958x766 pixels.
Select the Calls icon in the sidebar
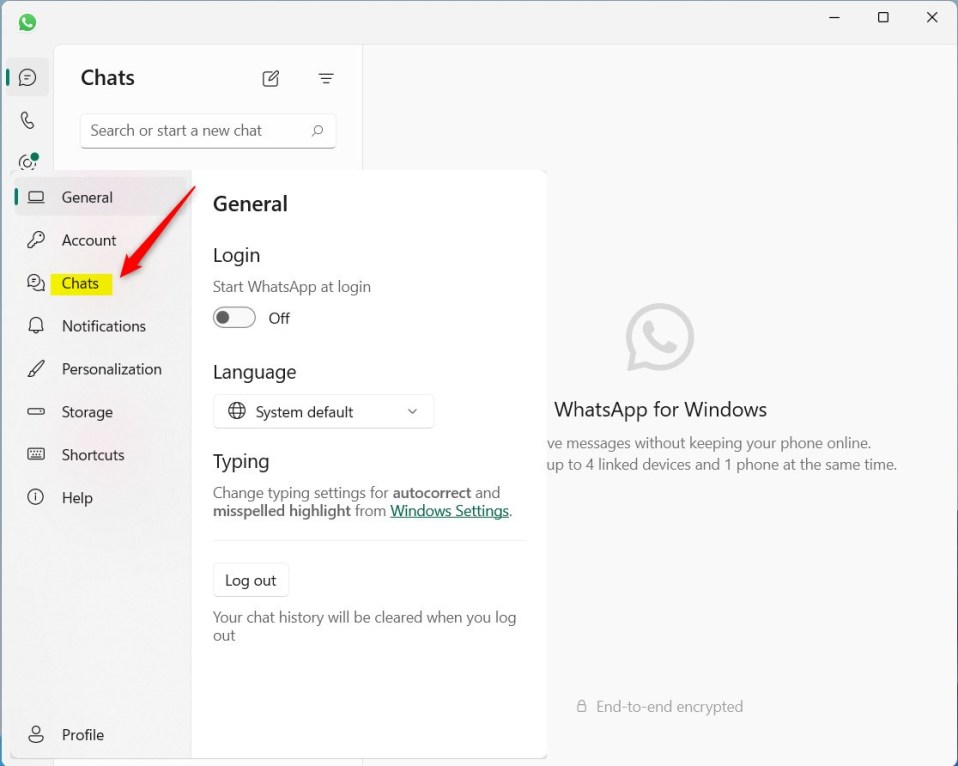coord(27,119)
